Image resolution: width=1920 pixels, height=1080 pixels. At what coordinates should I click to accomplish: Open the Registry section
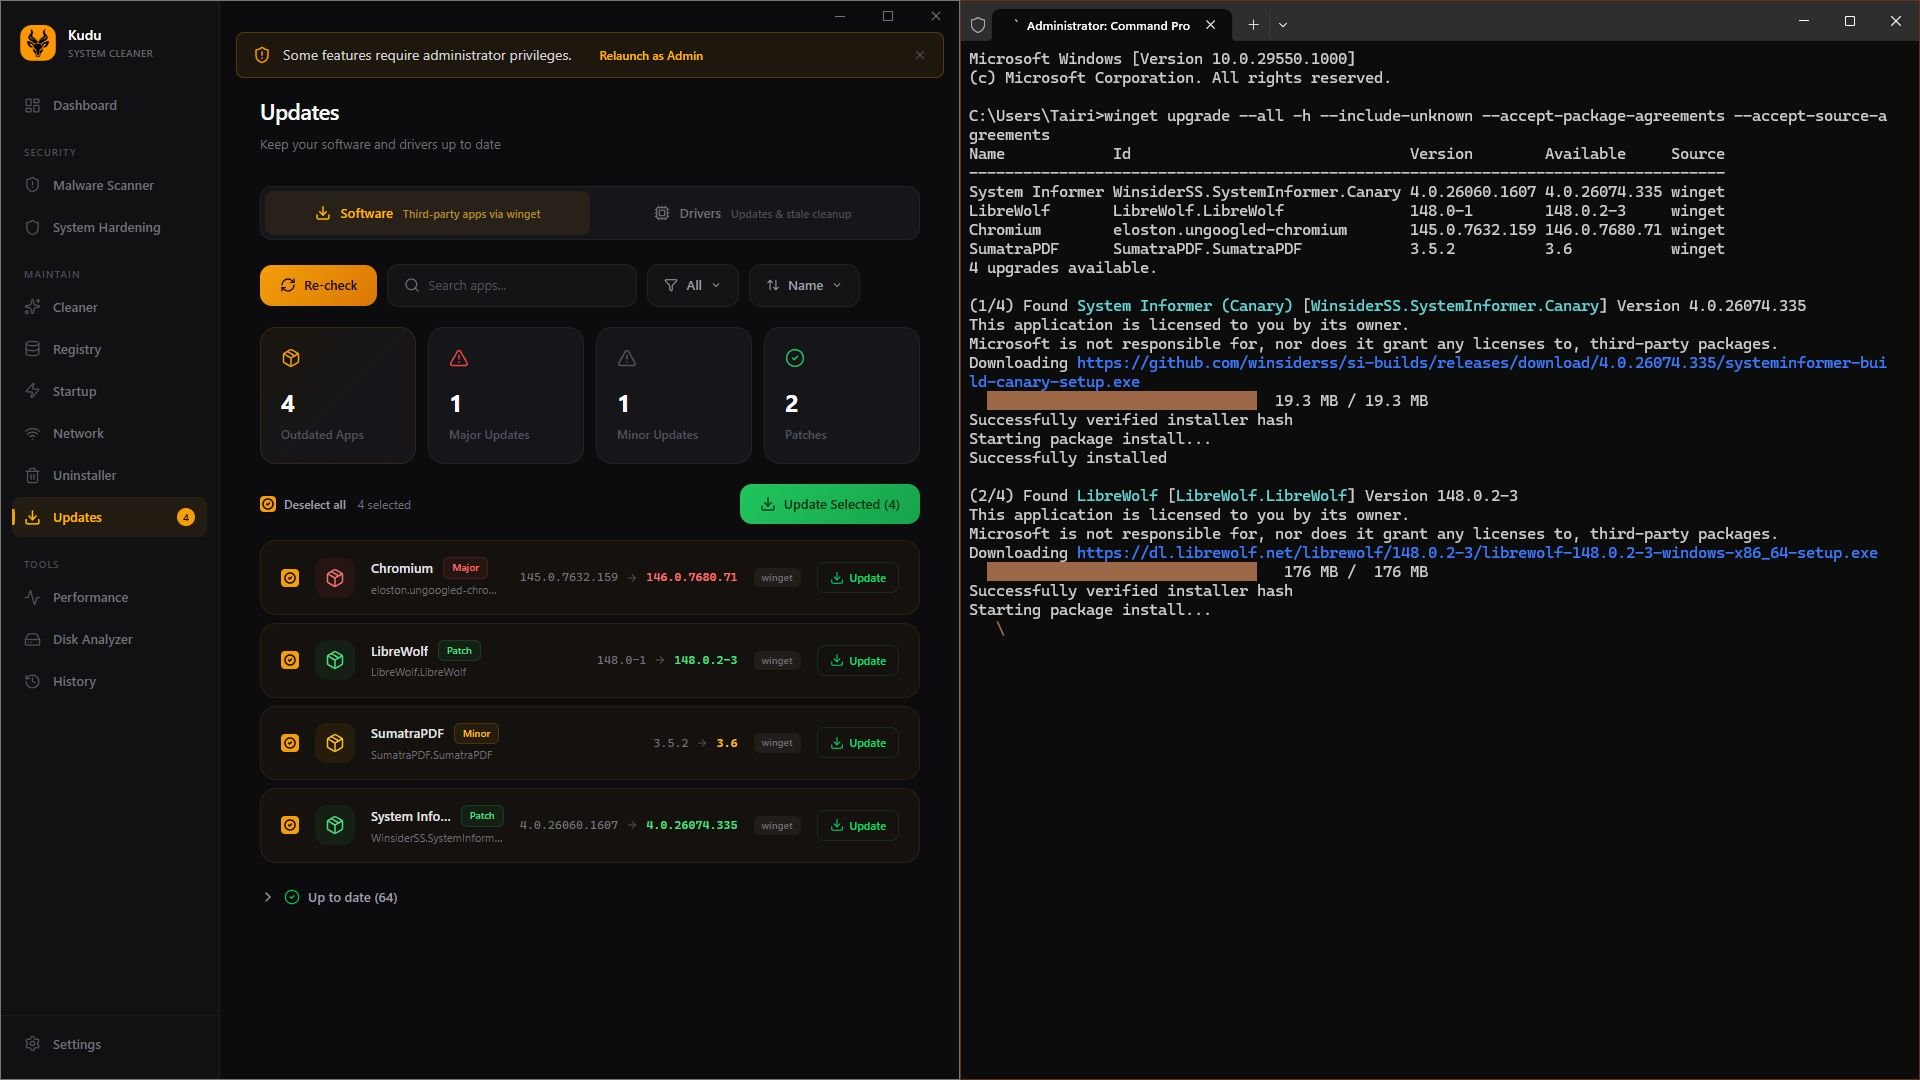(109, 349)
